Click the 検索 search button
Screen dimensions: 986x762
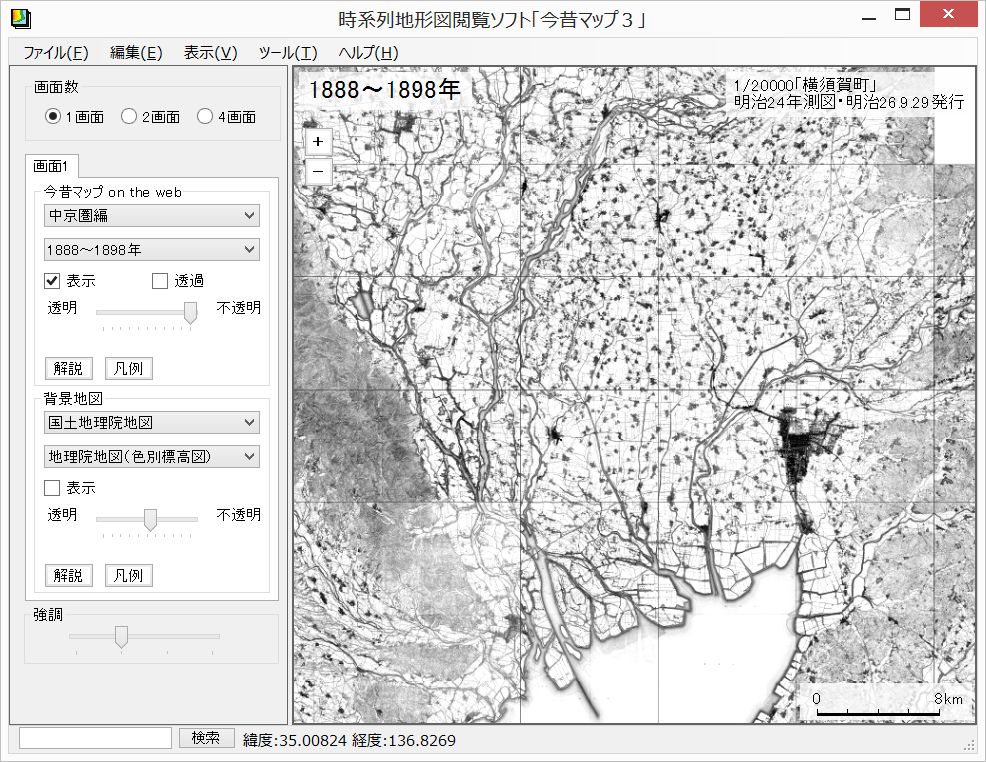pos(206,738)
